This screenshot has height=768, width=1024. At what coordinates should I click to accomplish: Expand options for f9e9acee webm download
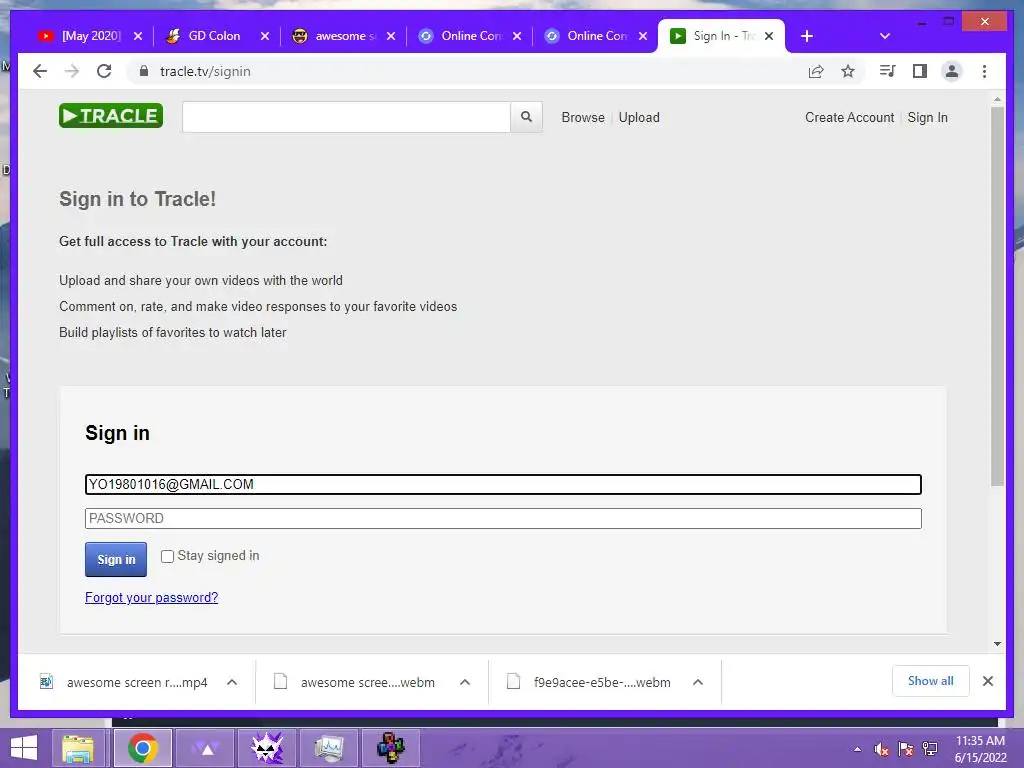(697, 682)
